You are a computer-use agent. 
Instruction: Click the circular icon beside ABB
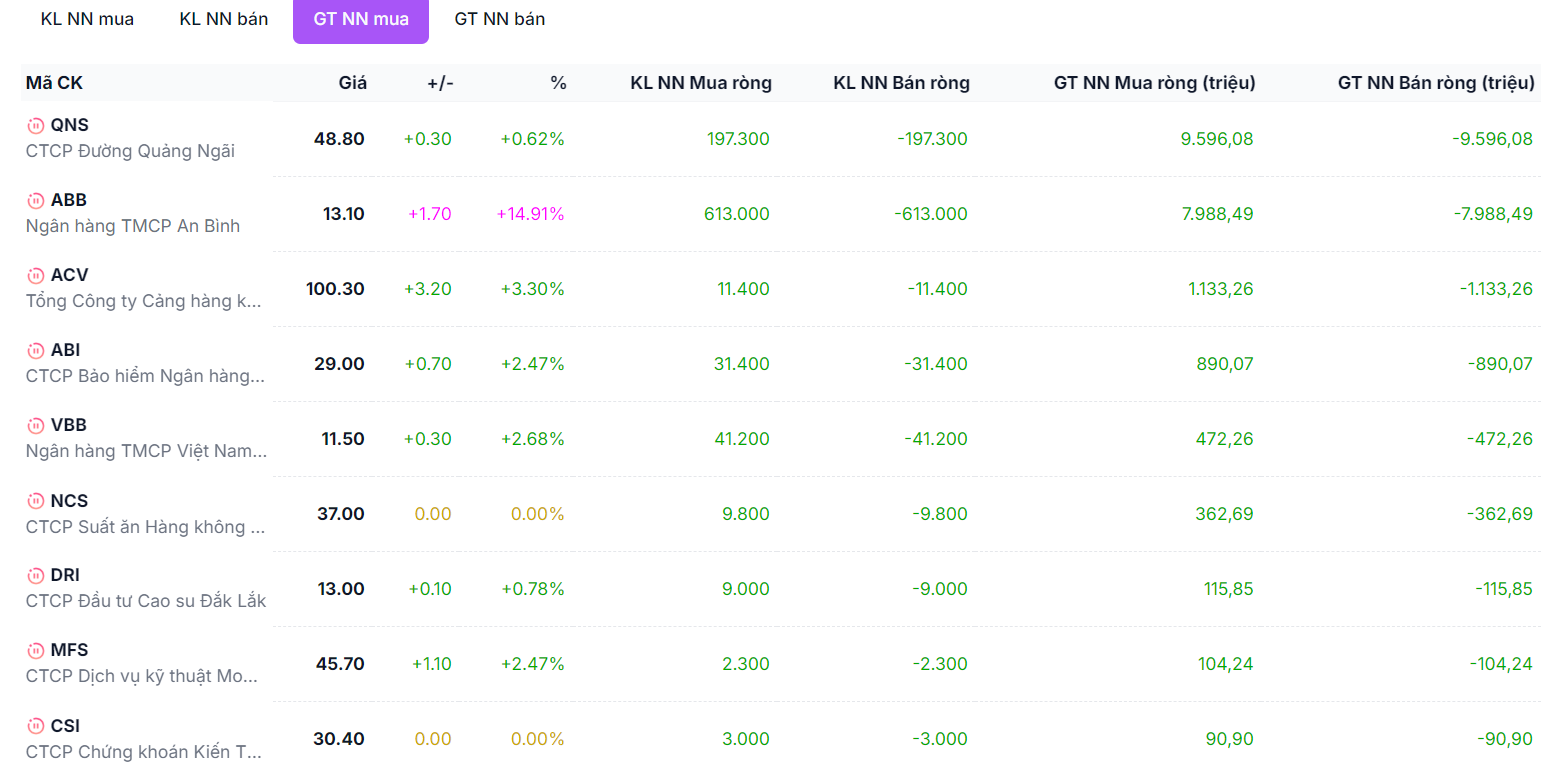click(35, 200)
